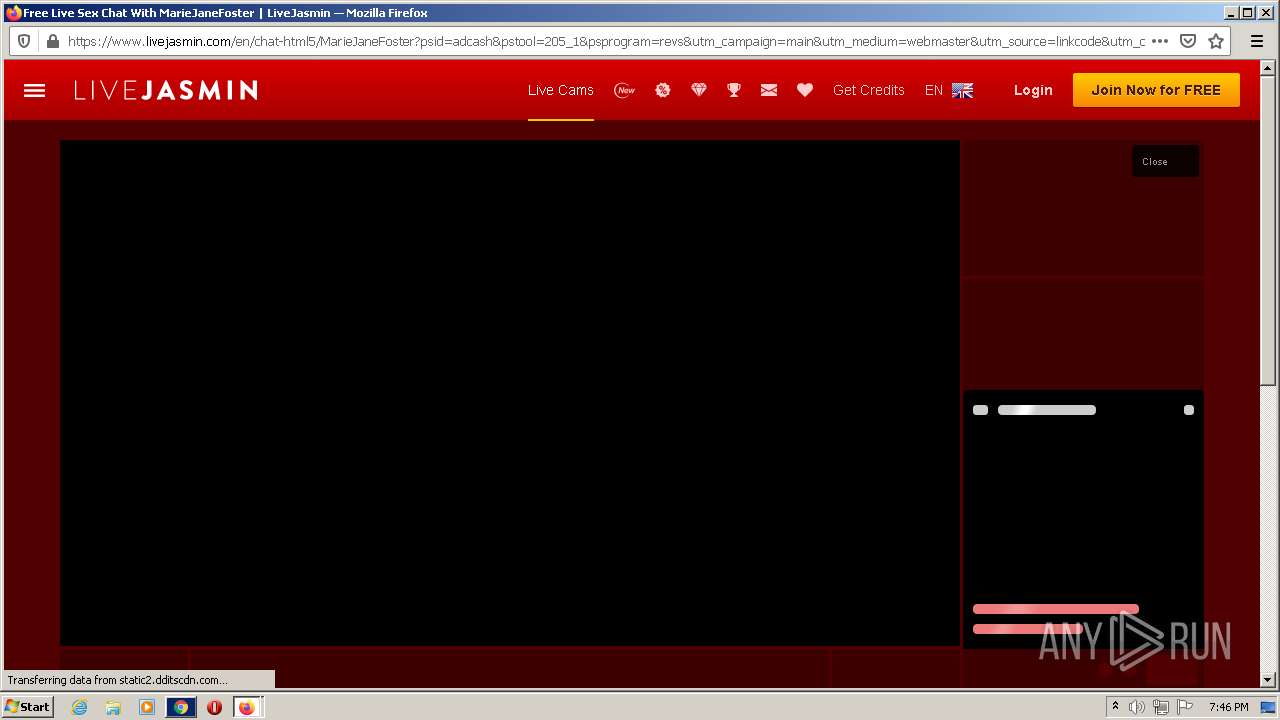Expand the EN language selector
The height and width of the screenshot is (720, 1280).
[949, 90]
